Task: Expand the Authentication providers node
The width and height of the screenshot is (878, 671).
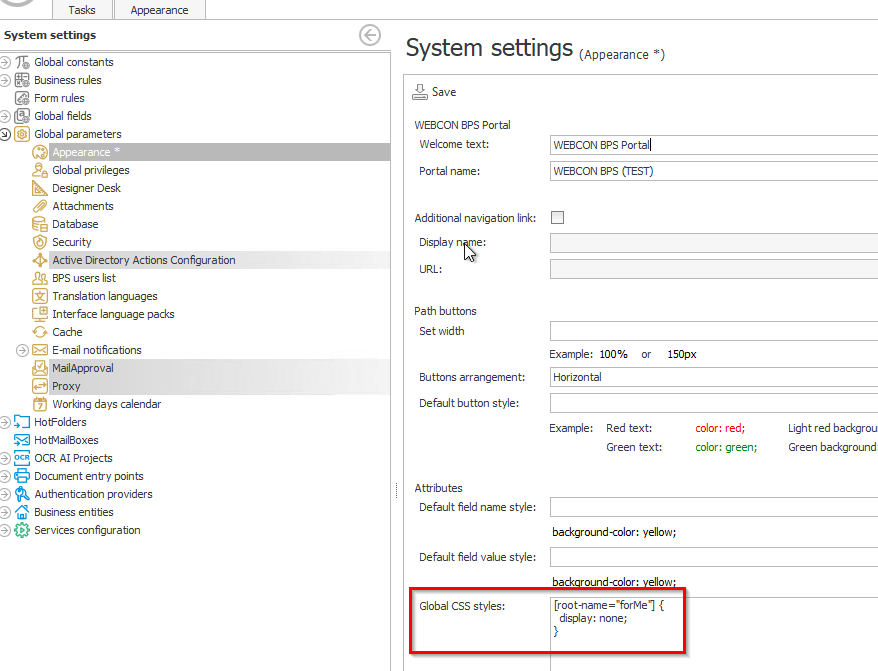Action: 5,494
